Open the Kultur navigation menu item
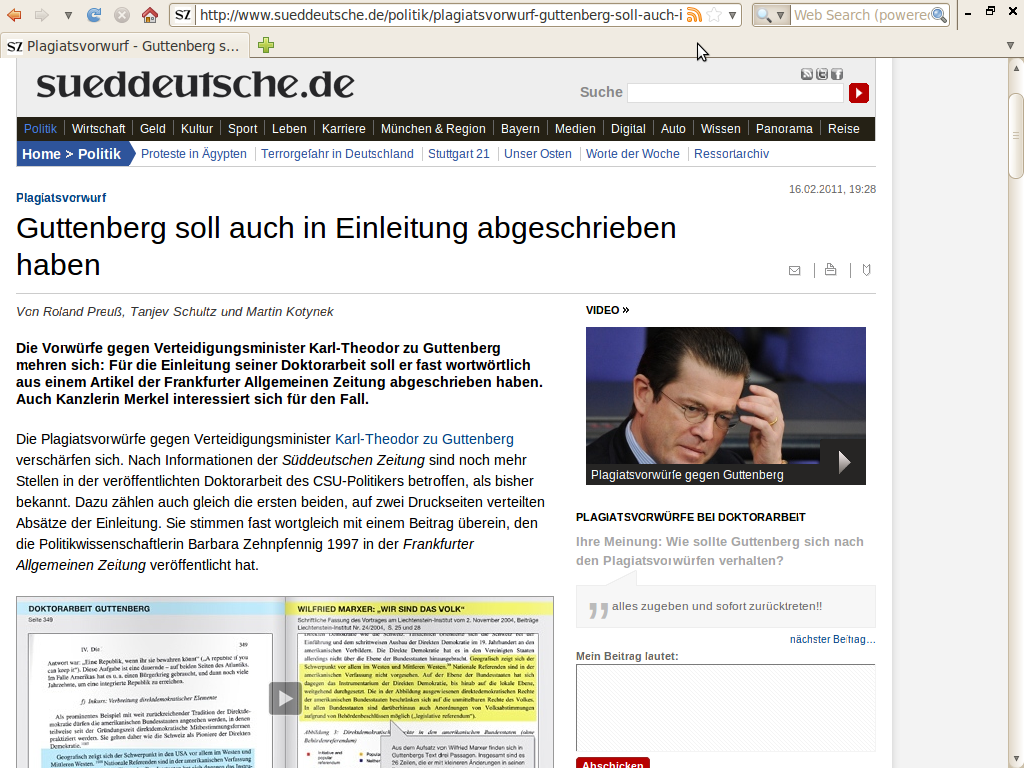The image size is (1024, 768). [x=197, y=129]
